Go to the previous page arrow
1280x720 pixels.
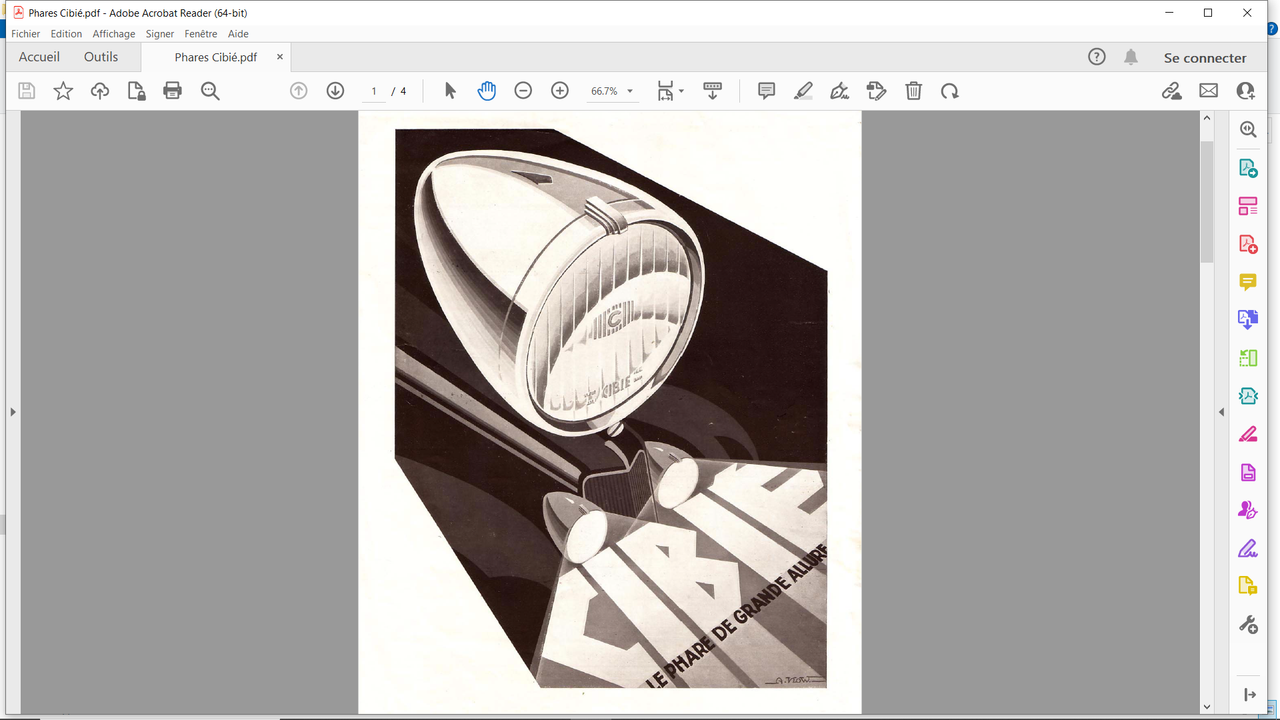tap(298, 91)
